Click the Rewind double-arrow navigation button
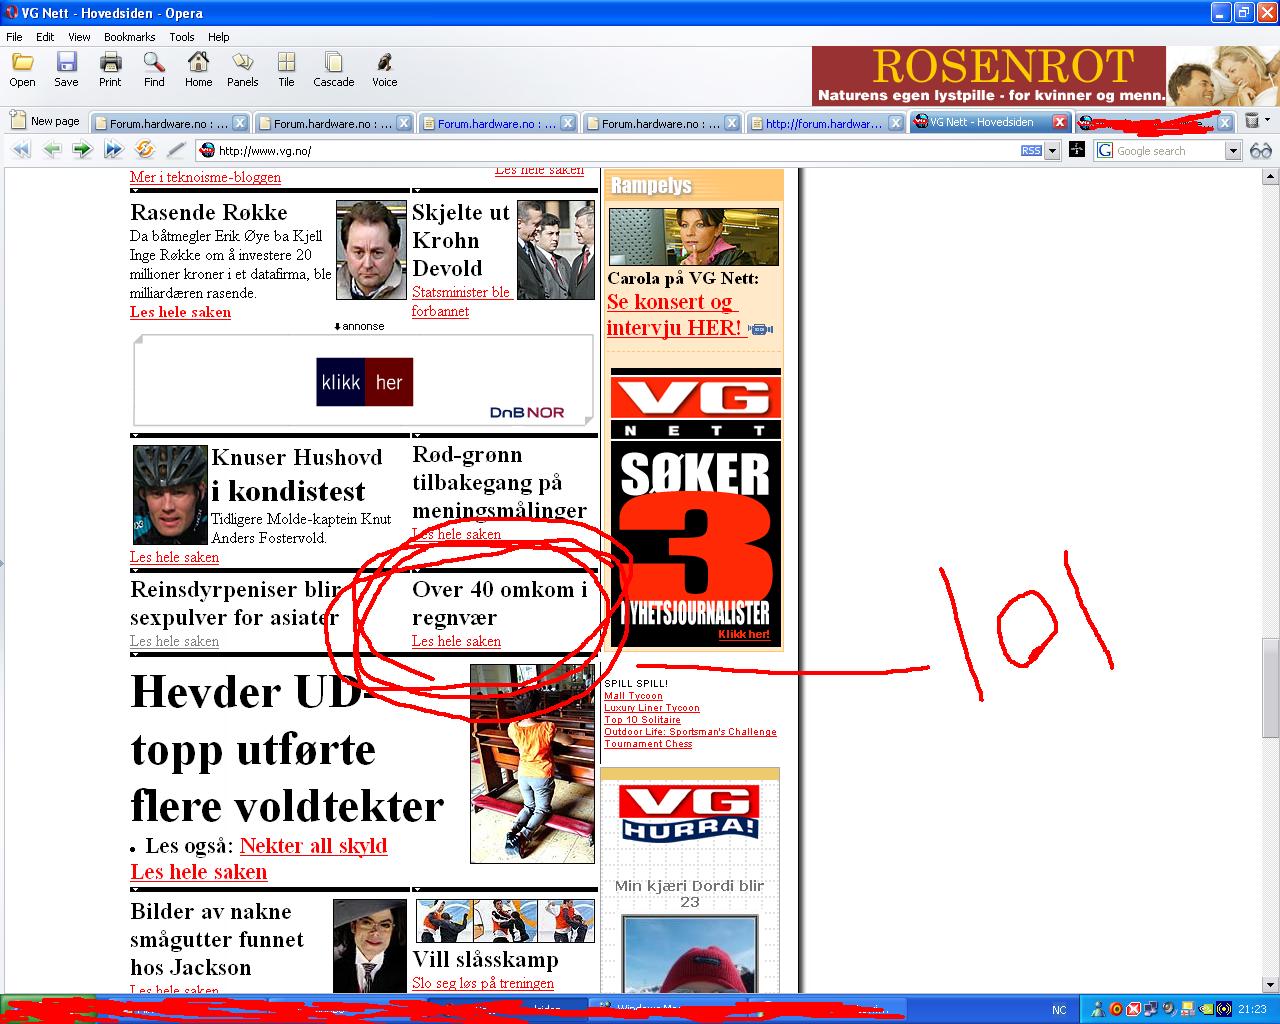Viewport: 1280px width, 1024px height. coord(21,150)
